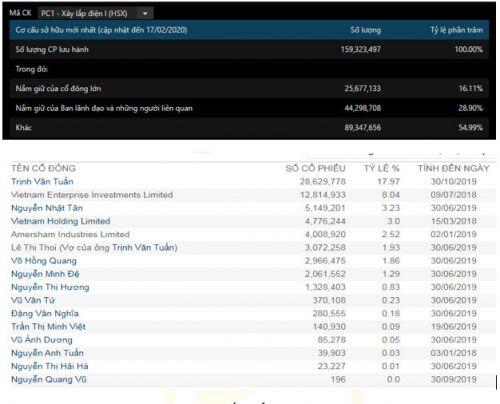Screen dimensions: 500x404
Task: Open shareholder Nguyễn Thị Hải Hà link
Action: click(50, 366)
